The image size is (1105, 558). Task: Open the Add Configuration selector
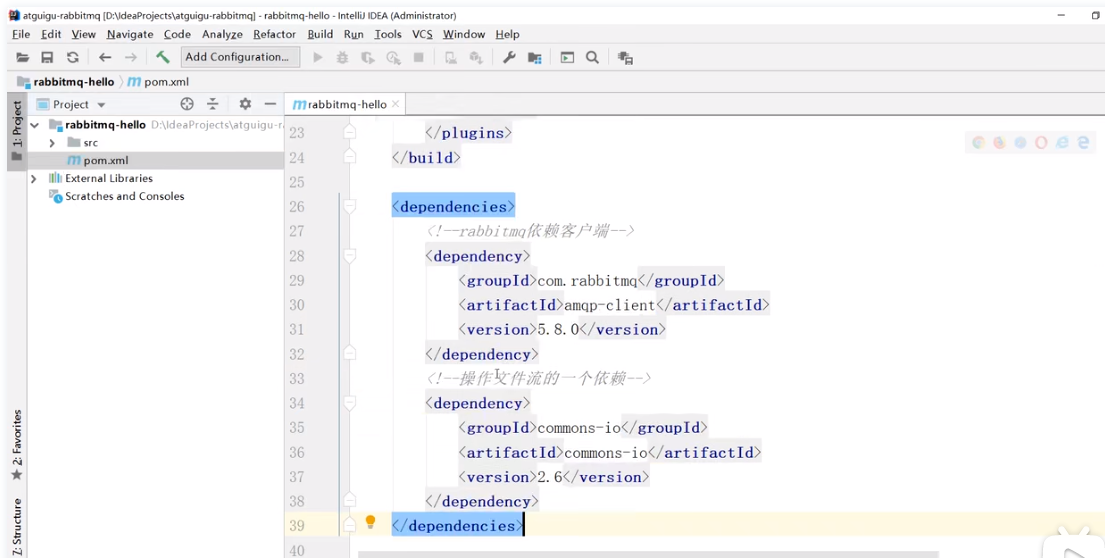240,57
